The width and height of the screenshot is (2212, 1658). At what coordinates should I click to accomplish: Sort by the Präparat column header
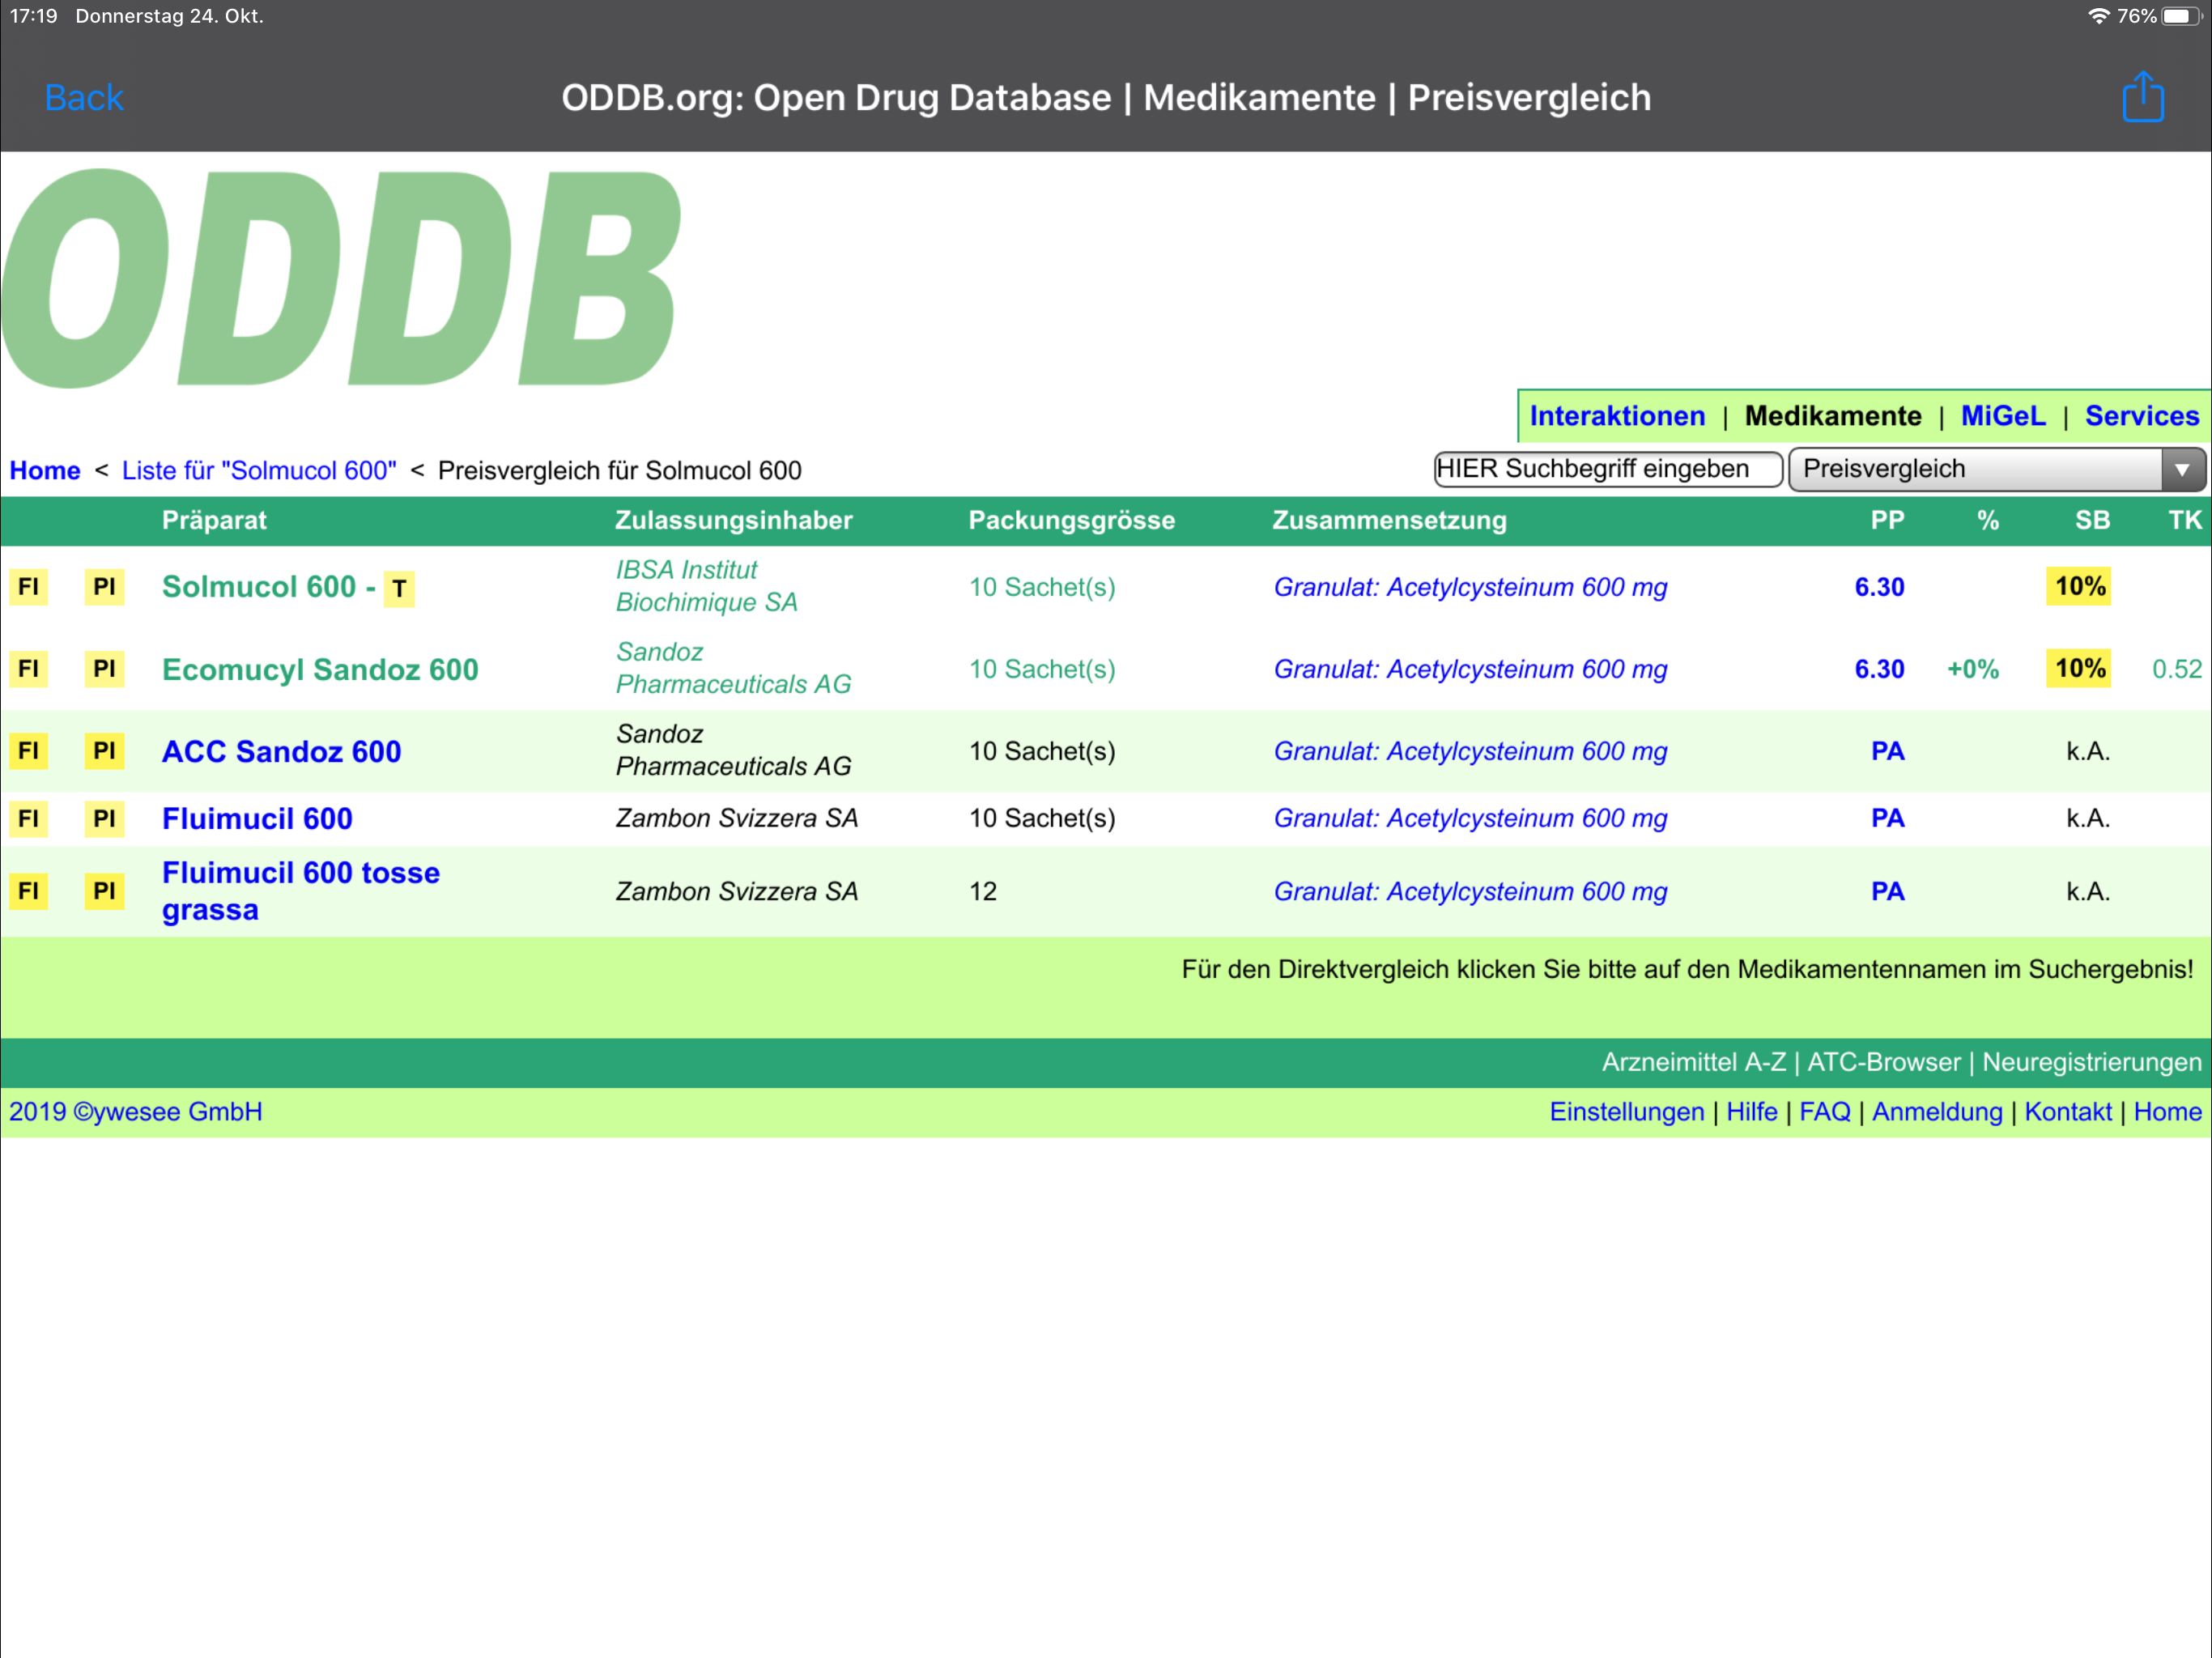click(214, 520)
